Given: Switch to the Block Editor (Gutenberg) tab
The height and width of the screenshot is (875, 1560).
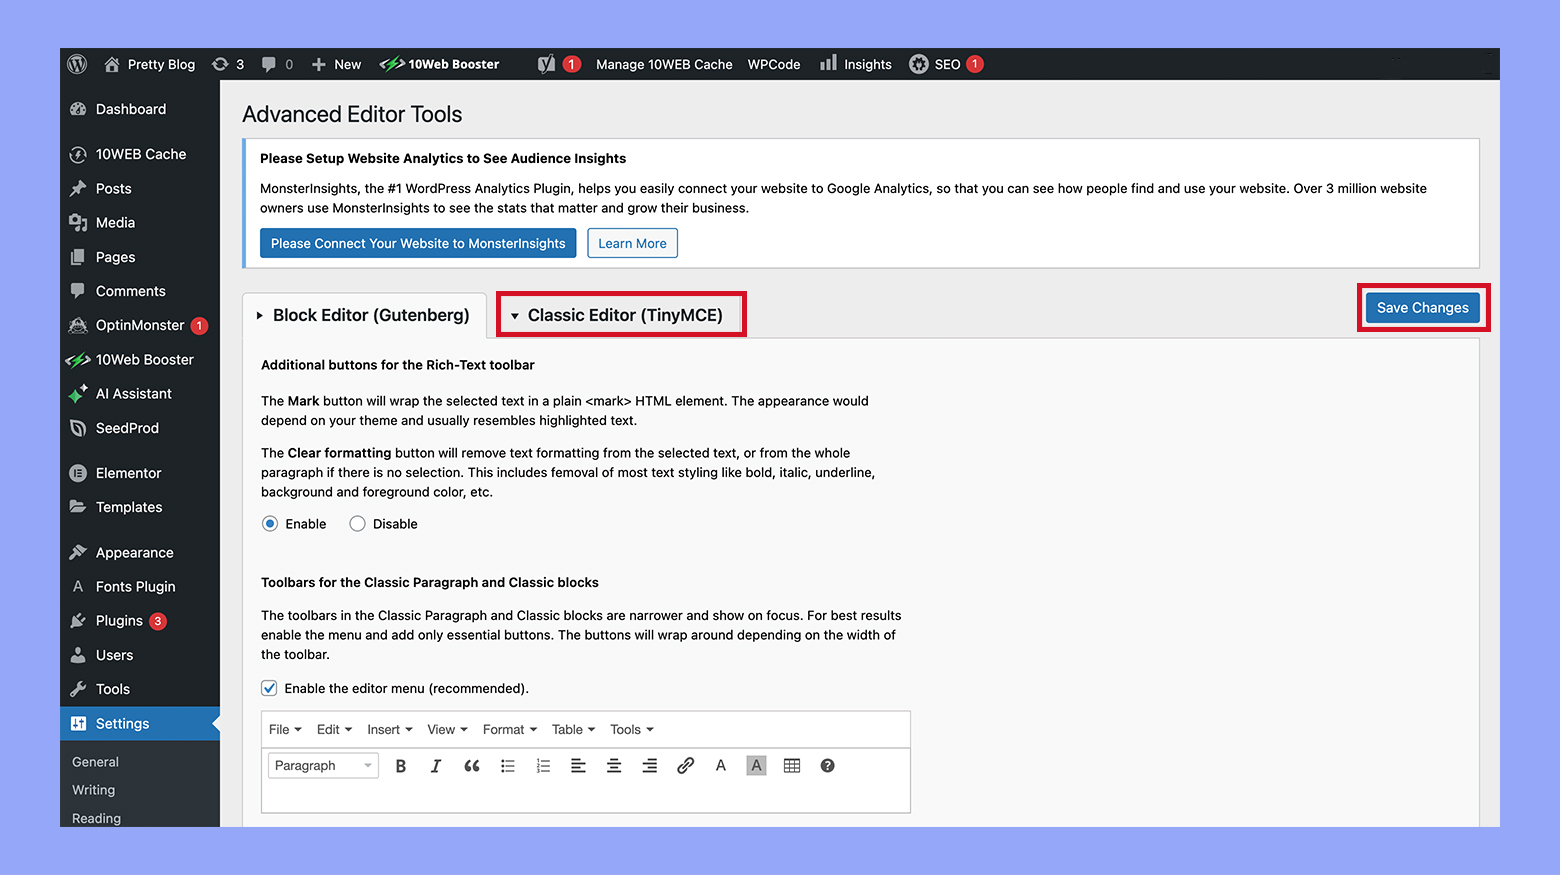Looking at the screenshot, I should click(x=364, y=314).
